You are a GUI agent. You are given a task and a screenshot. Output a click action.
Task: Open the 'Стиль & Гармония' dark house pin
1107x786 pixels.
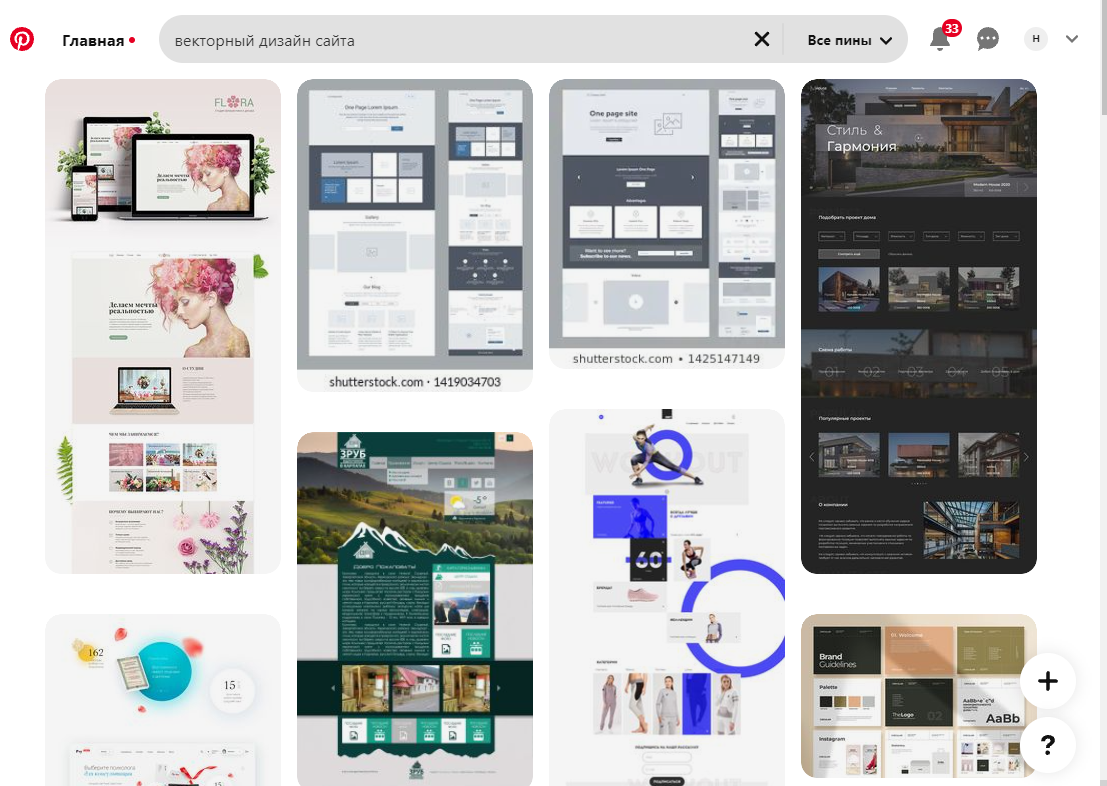pyautogui.click(x=918, y=326)
